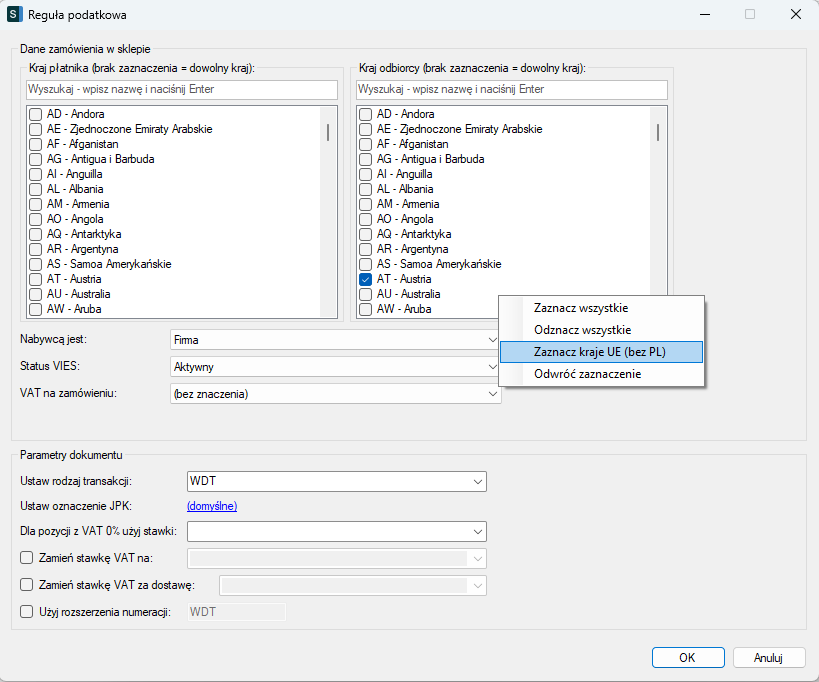Check AU - Australia in recipient list
This screenshot has height=682, width=819.
coord(365,294)
